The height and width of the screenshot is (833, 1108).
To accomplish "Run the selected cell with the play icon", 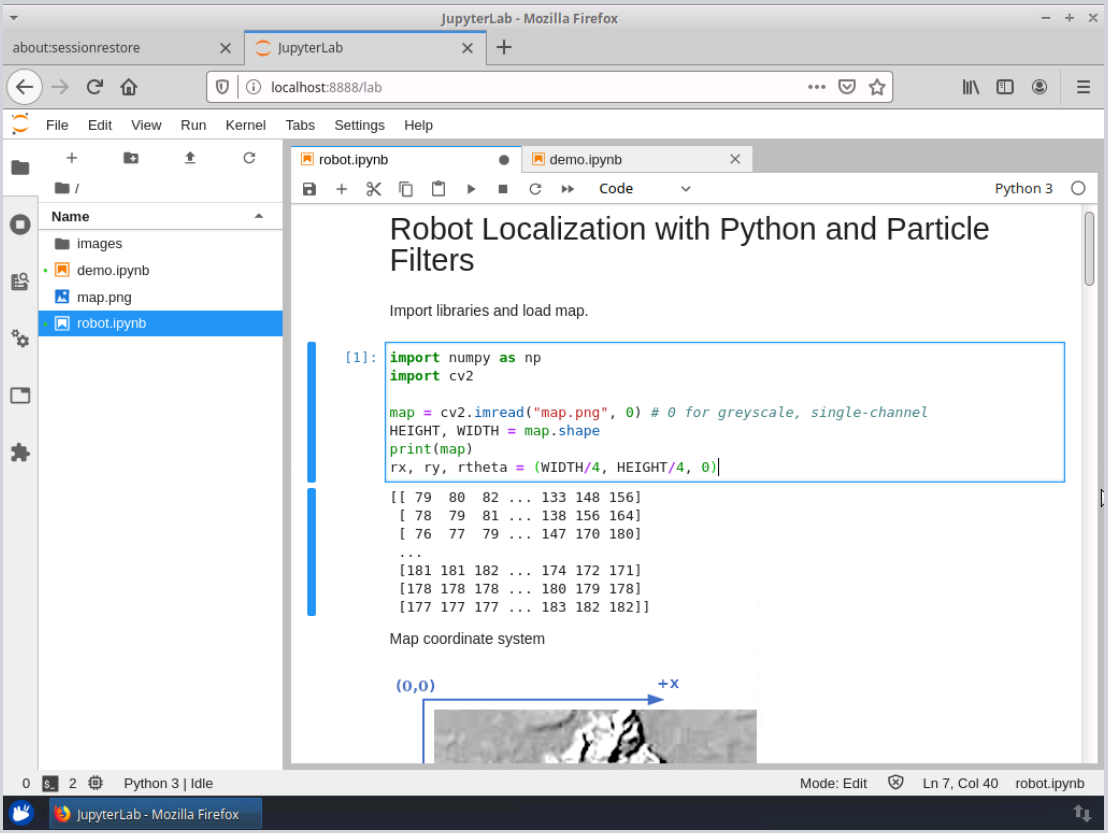I will click(471, 189).
